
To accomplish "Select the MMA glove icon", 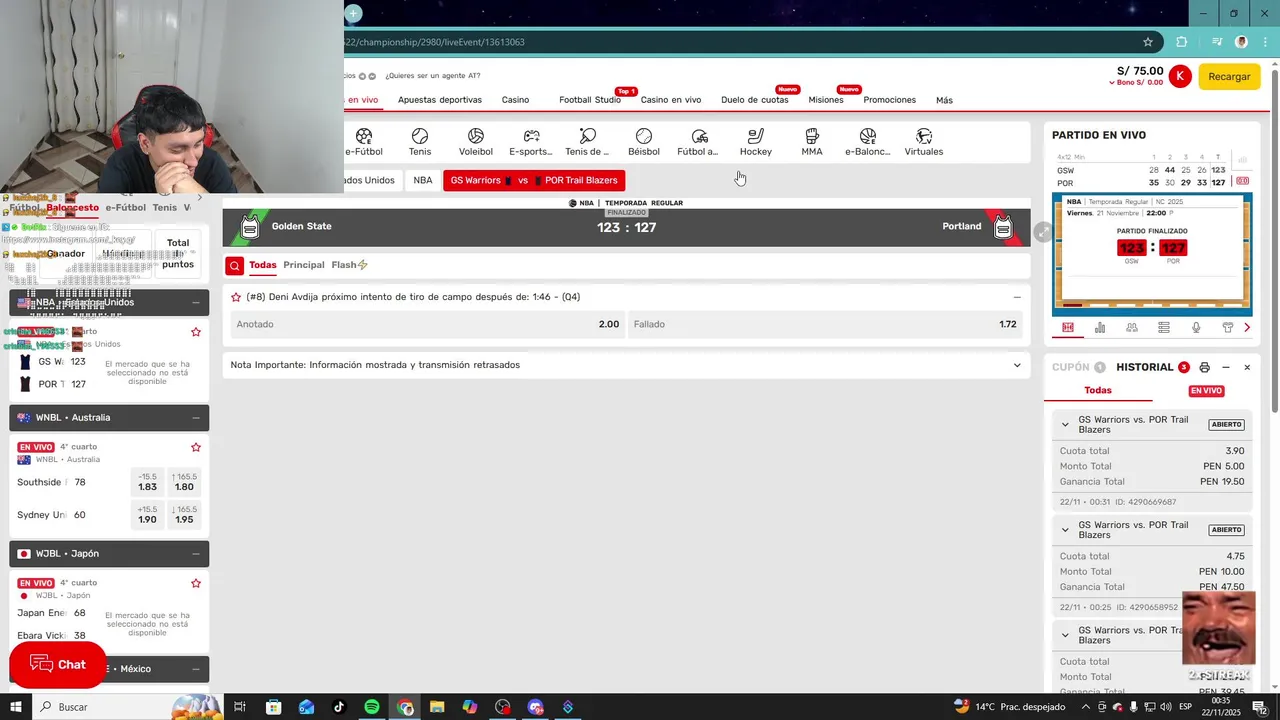I will (x=812, y=142).
